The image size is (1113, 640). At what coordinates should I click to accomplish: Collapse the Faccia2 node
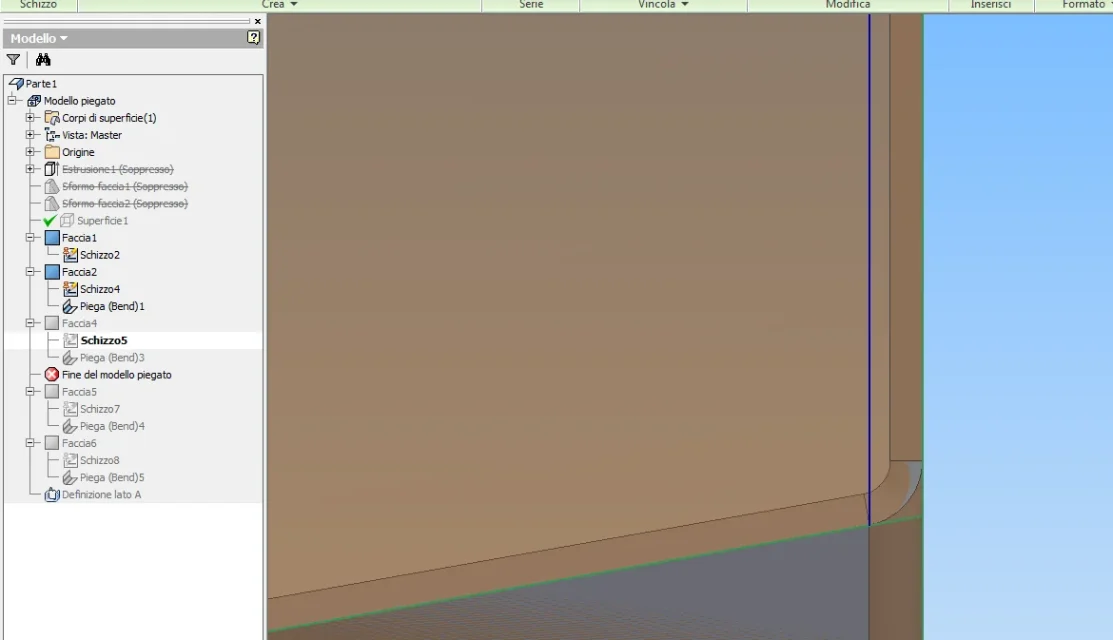(x=30, y=272)
